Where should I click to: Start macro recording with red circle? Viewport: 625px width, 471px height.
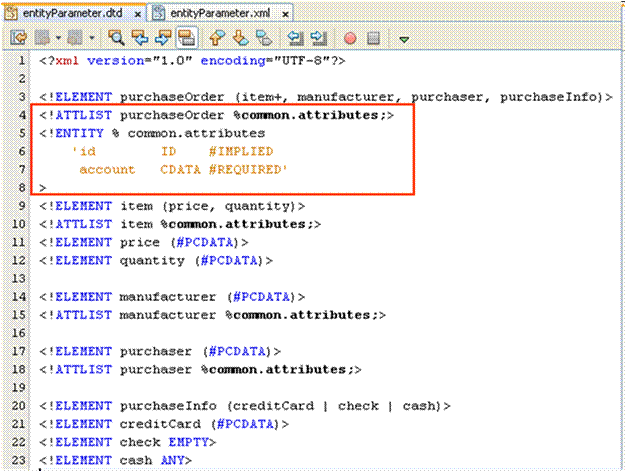click(350, 38)
